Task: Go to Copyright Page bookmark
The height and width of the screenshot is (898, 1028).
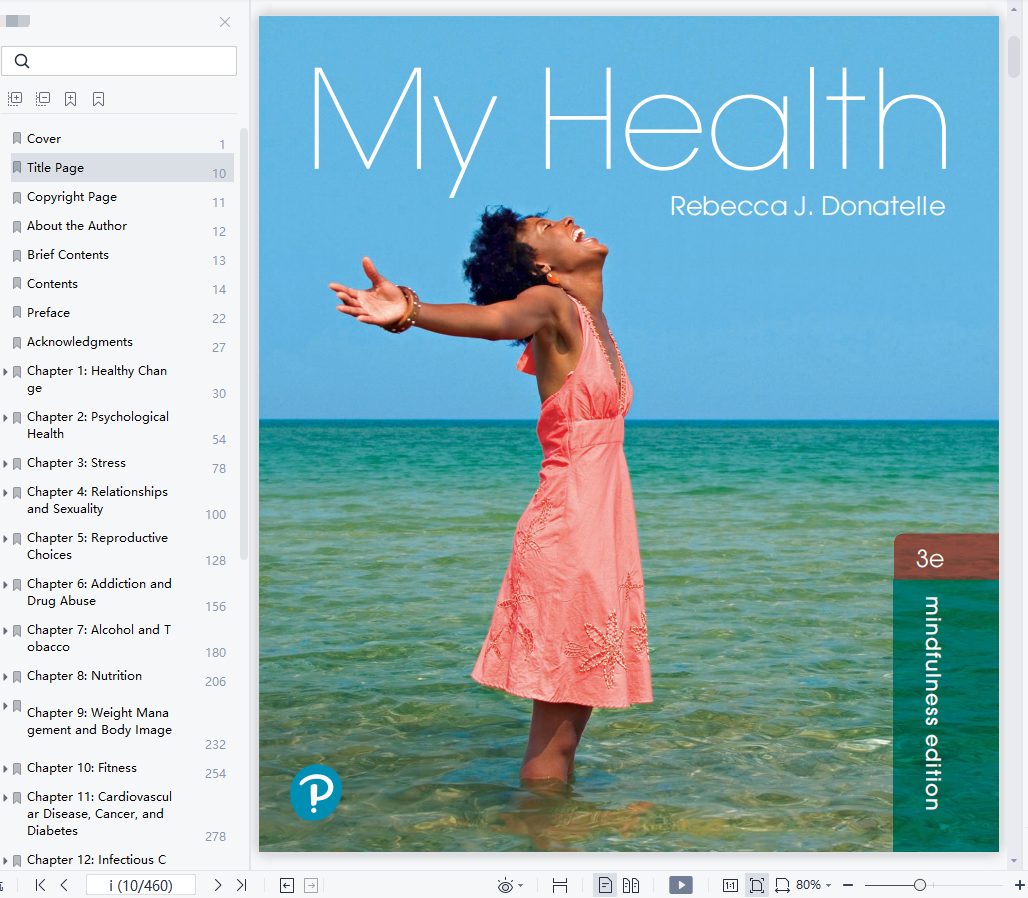Action: click(72, 197)
